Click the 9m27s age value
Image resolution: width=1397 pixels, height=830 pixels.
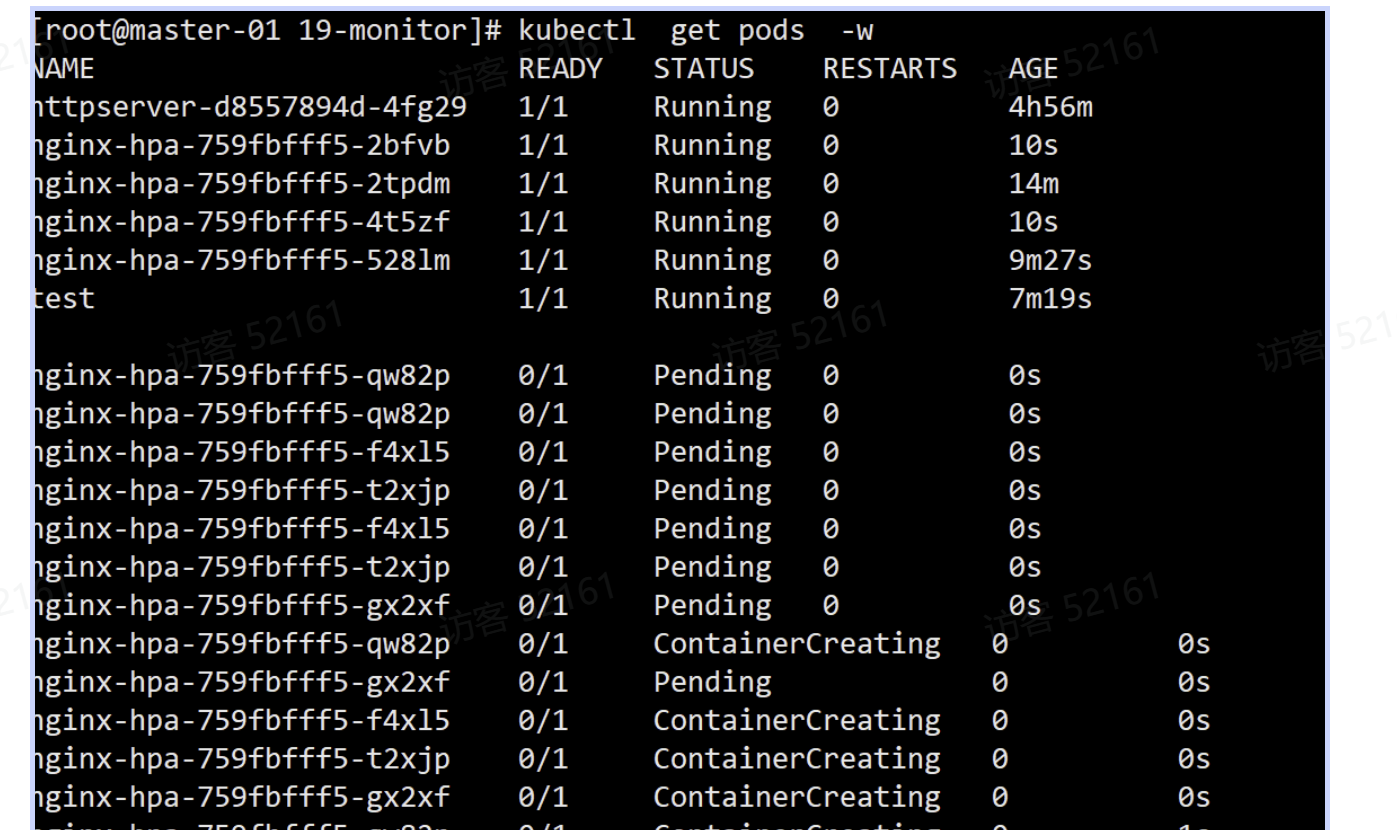pyautogui.click(x=1051, y=261)
